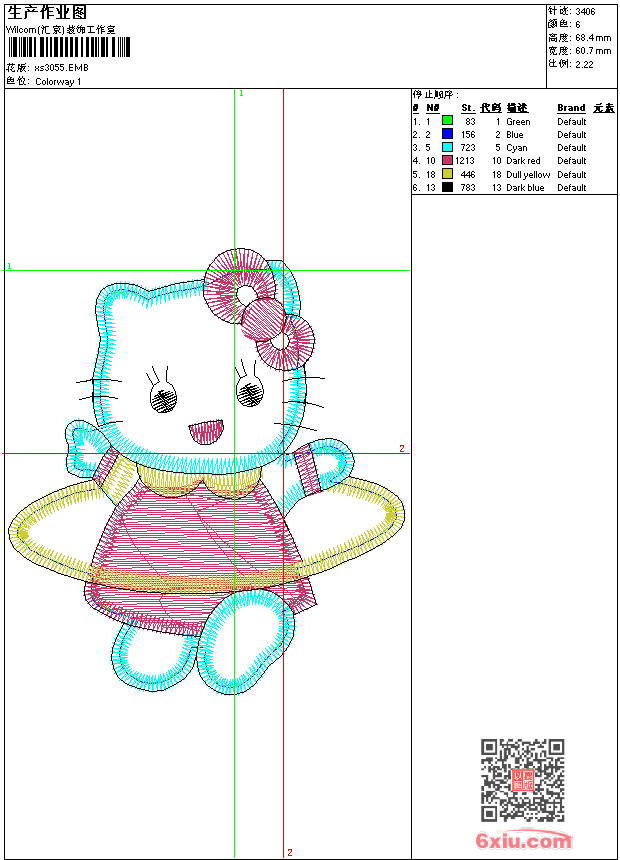Select the file name xs3055.EMB
Screen dimensions: 620x860
click(61, 68)
